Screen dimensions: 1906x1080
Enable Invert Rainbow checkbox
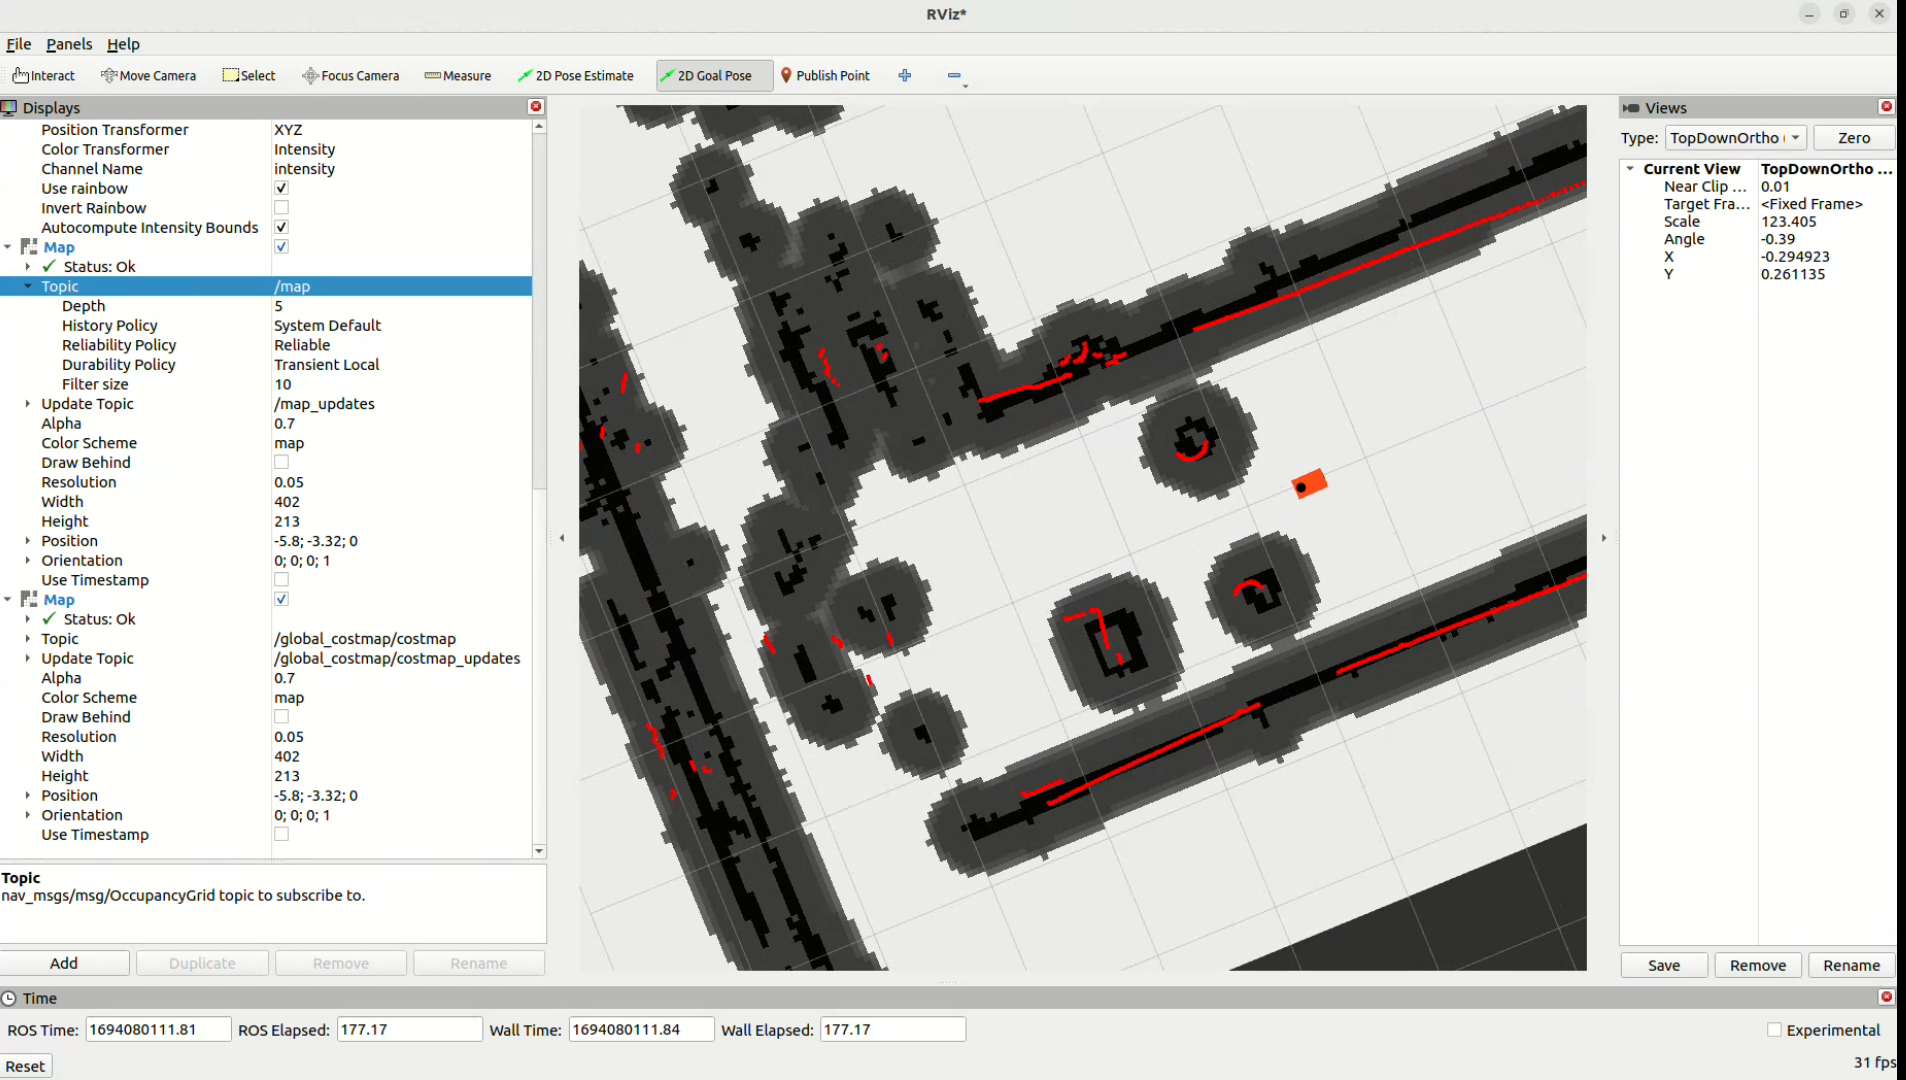coord(281,208)
